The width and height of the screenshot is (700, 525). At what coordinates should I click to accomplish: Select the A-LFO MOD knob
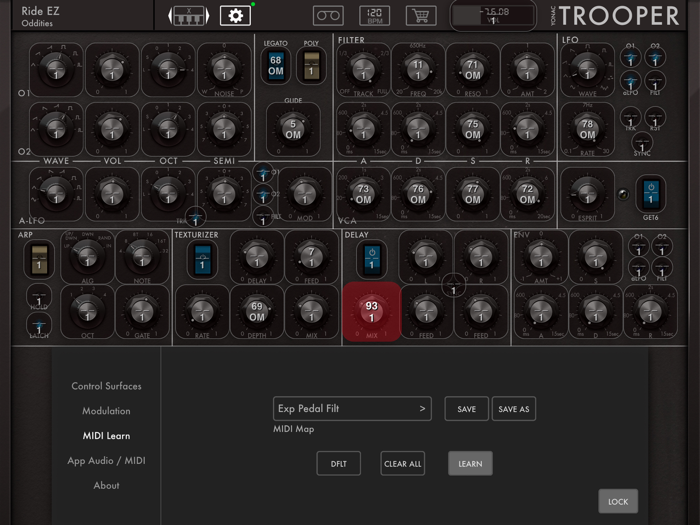[305, 194]
